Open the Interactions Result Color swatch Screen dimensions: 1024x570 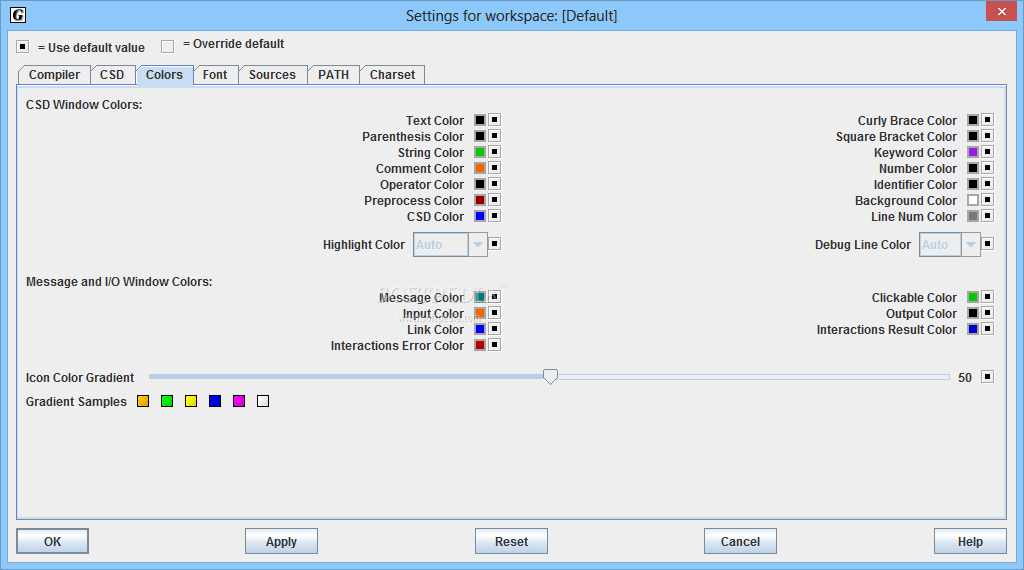(973, 329)
